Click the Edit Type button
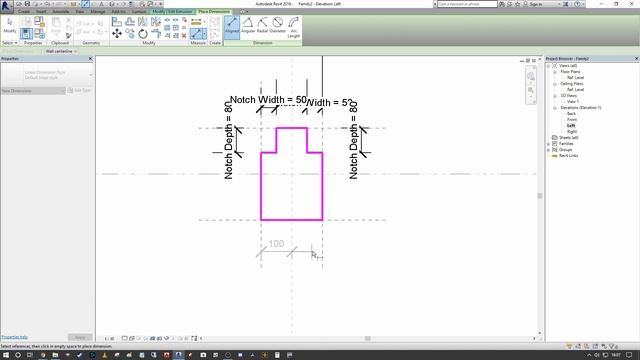 [x=79, y=91]
